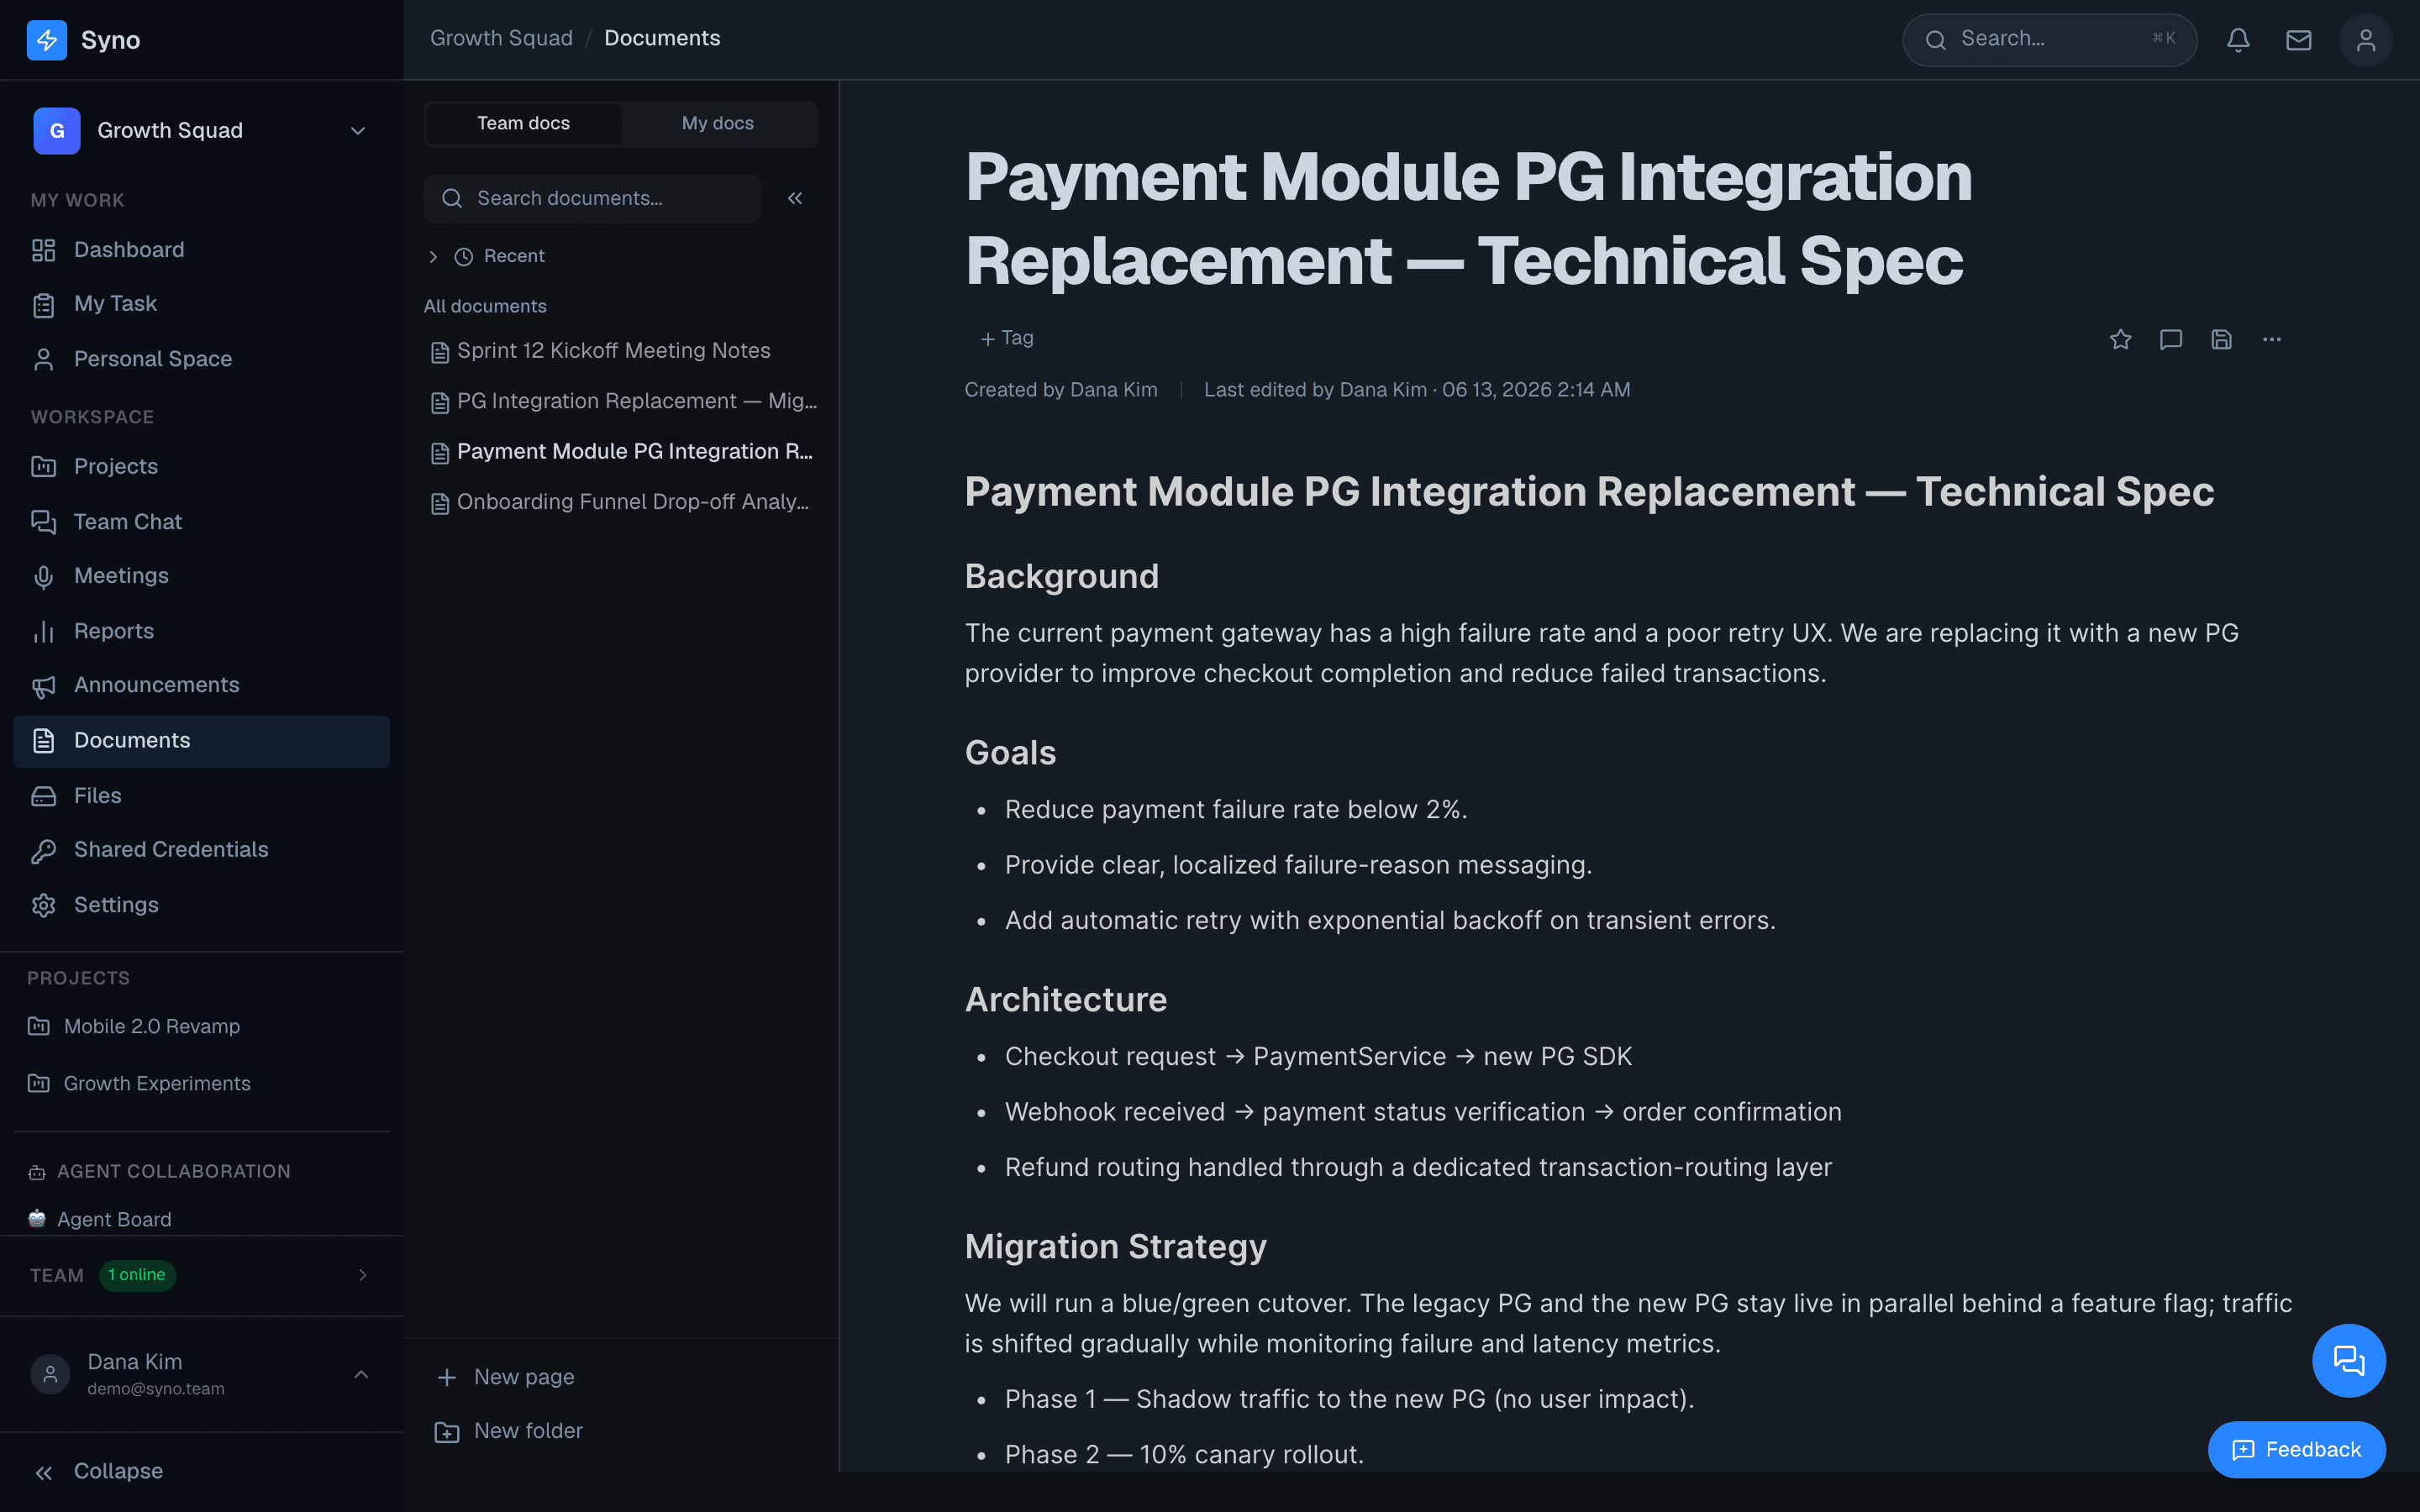Open Onboarding Funnel Drop-off document
Viewport: 2420px width, 1512px height.
click(621, 502)
